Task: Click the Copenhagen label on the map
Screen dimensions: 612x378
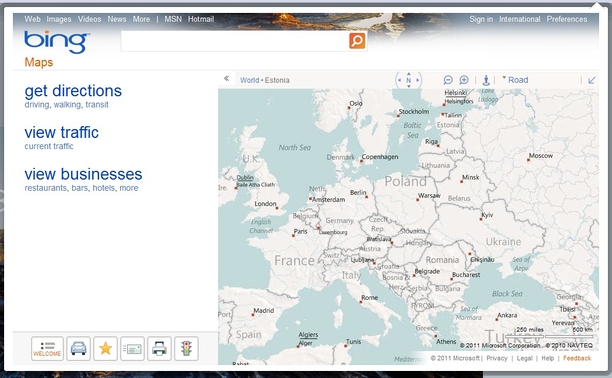Action: coord(380,157)
